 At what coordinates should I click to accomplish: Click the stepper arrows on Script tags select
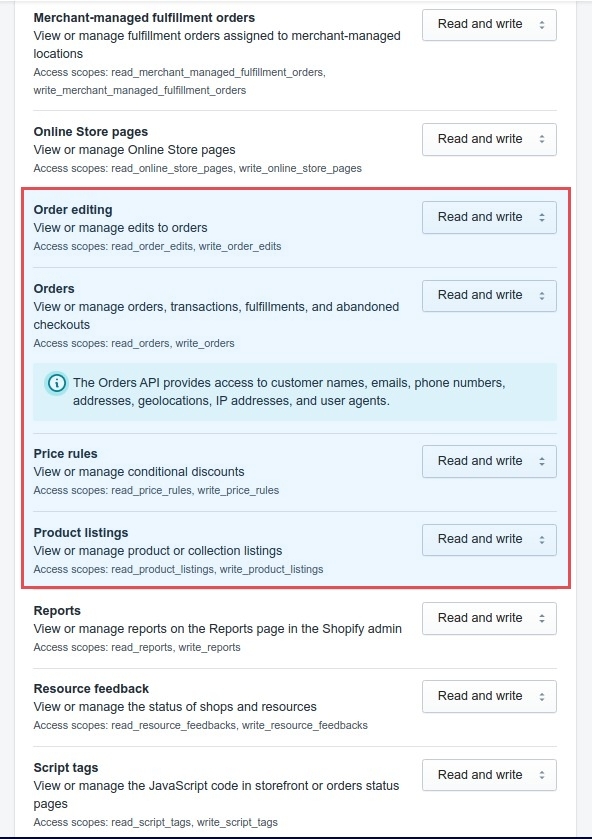click(542, 775)
